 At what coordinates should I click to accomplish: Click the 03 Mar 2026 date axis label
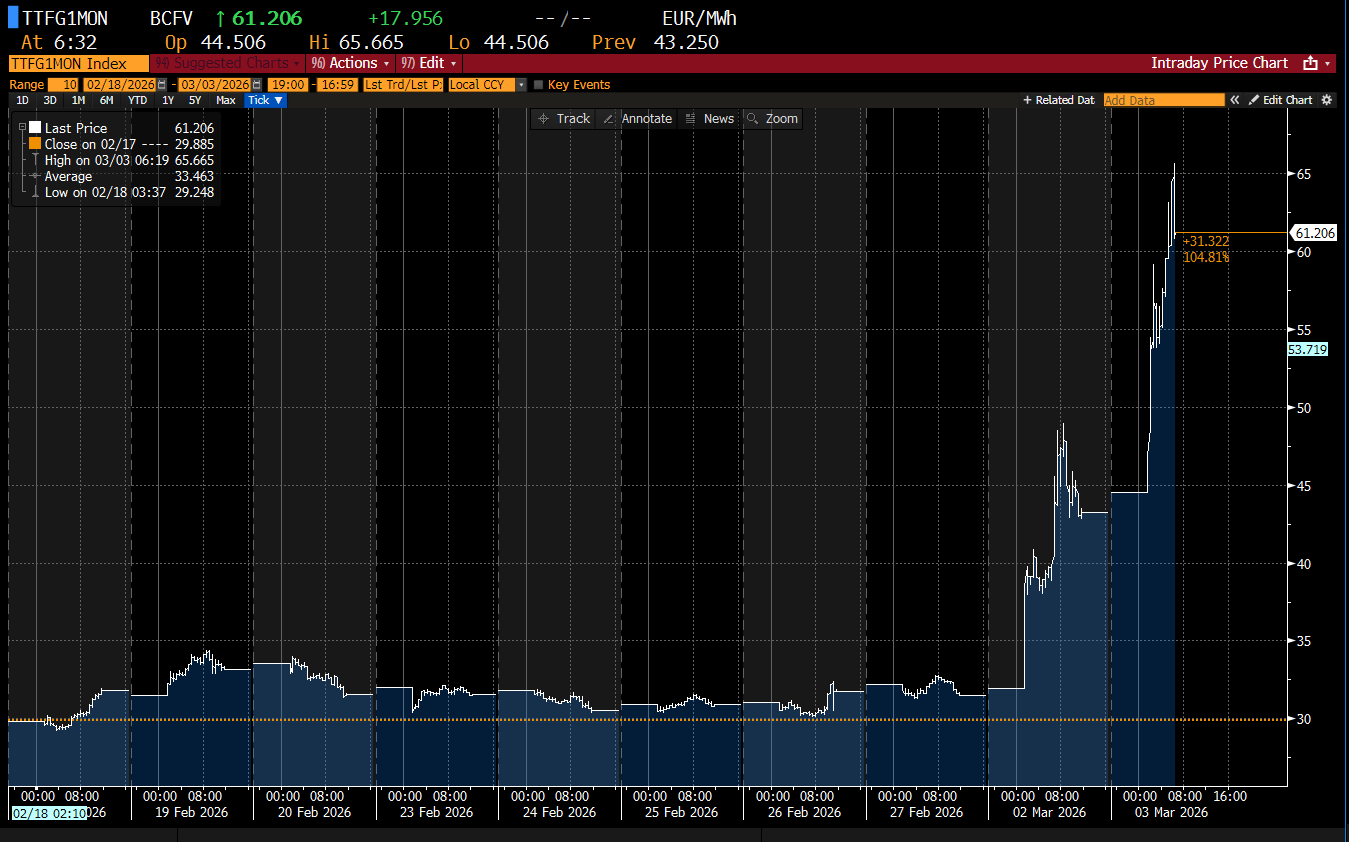pyautogui.click(x=1170, y=812)
